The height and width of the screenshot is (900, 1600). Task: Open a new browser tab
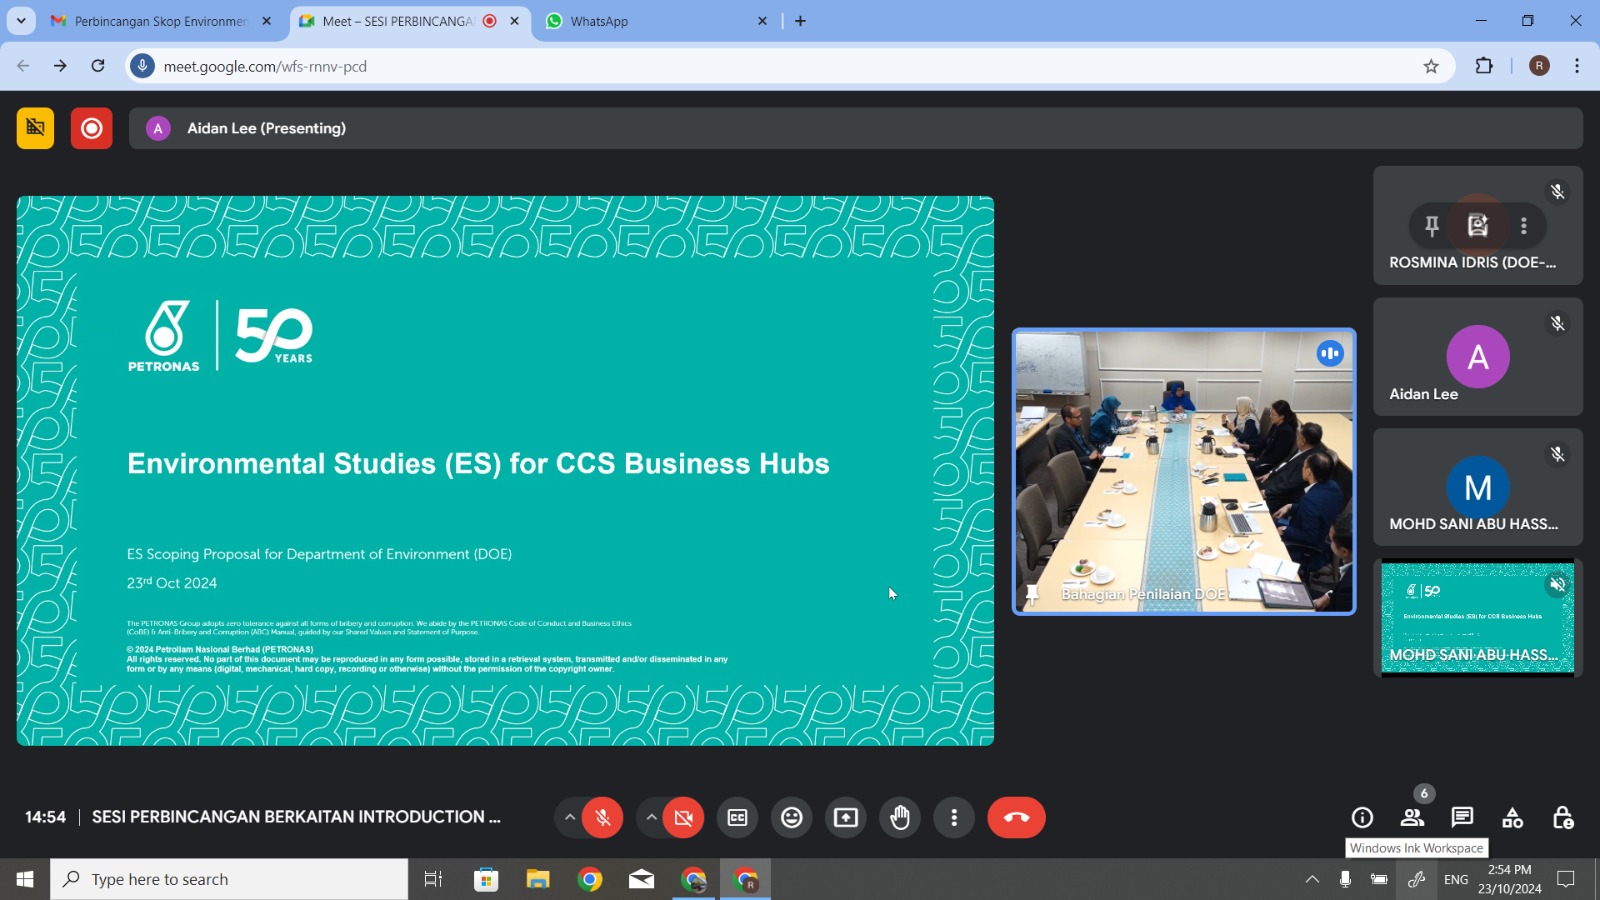[x=800, y=21]
